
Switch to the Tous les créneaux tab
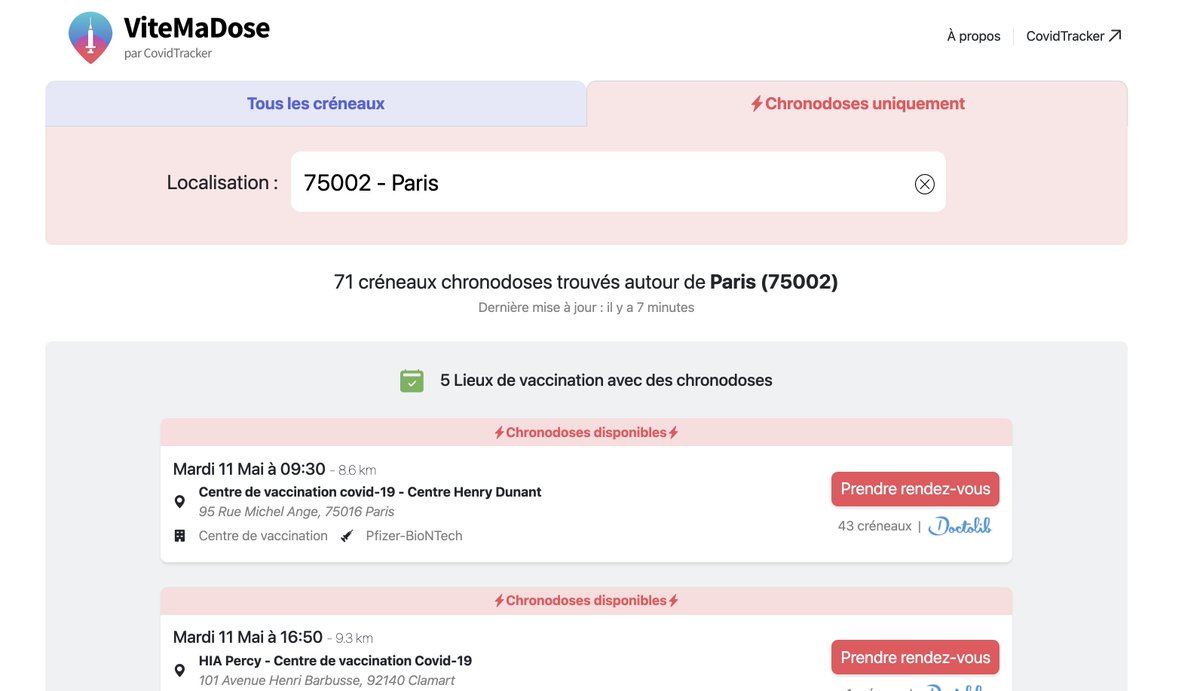[x=316, y=104]
